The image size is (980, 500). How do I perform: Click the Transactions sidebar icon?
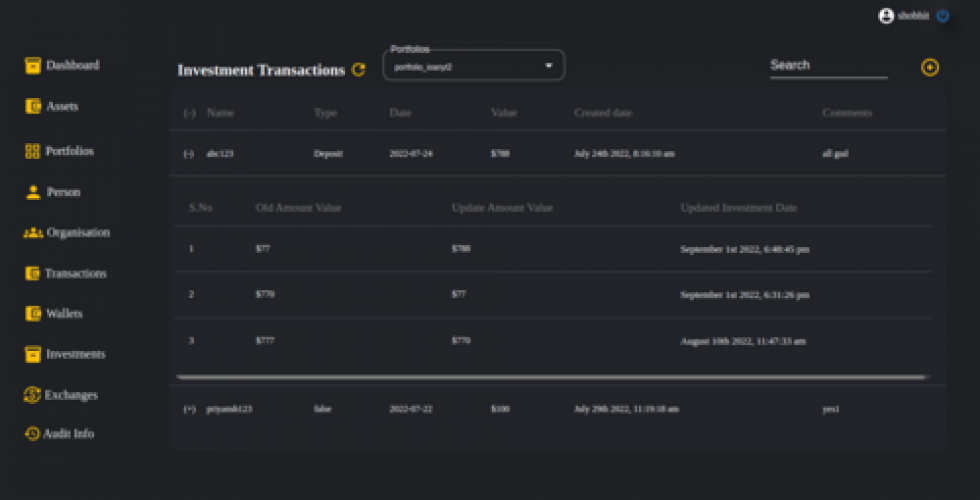tap(32, 273)
